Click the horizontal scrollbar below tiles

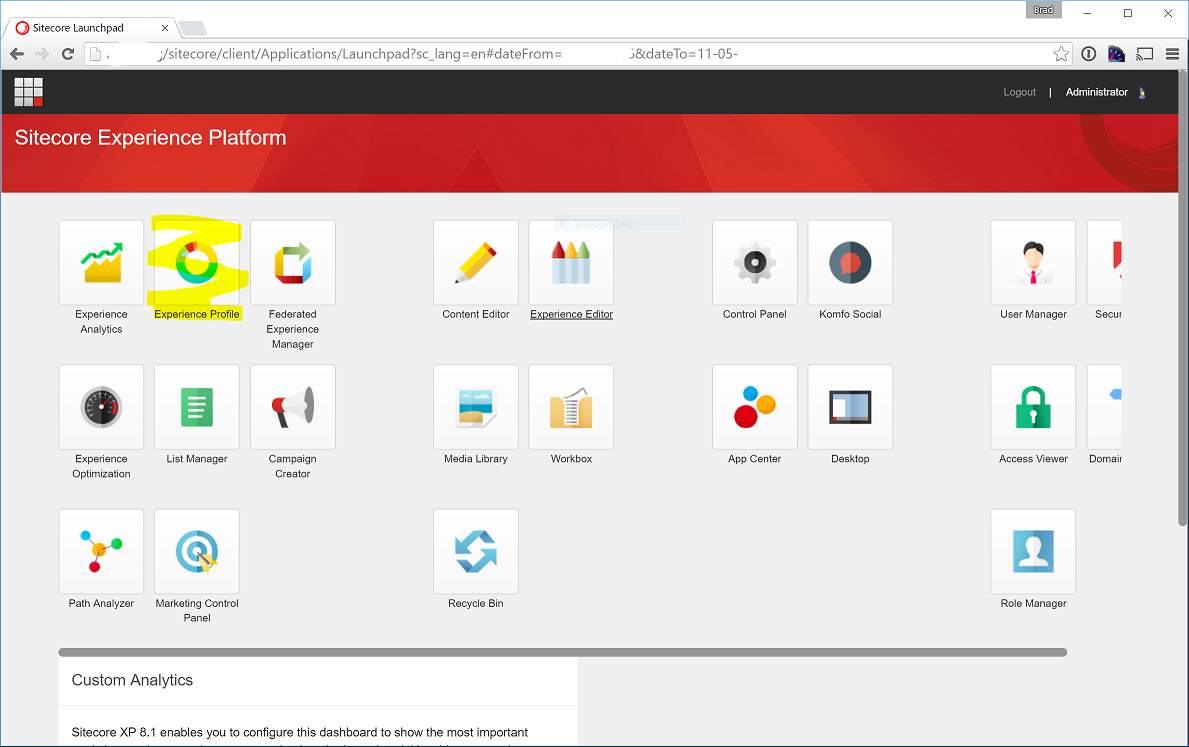(x=563, y=652)
